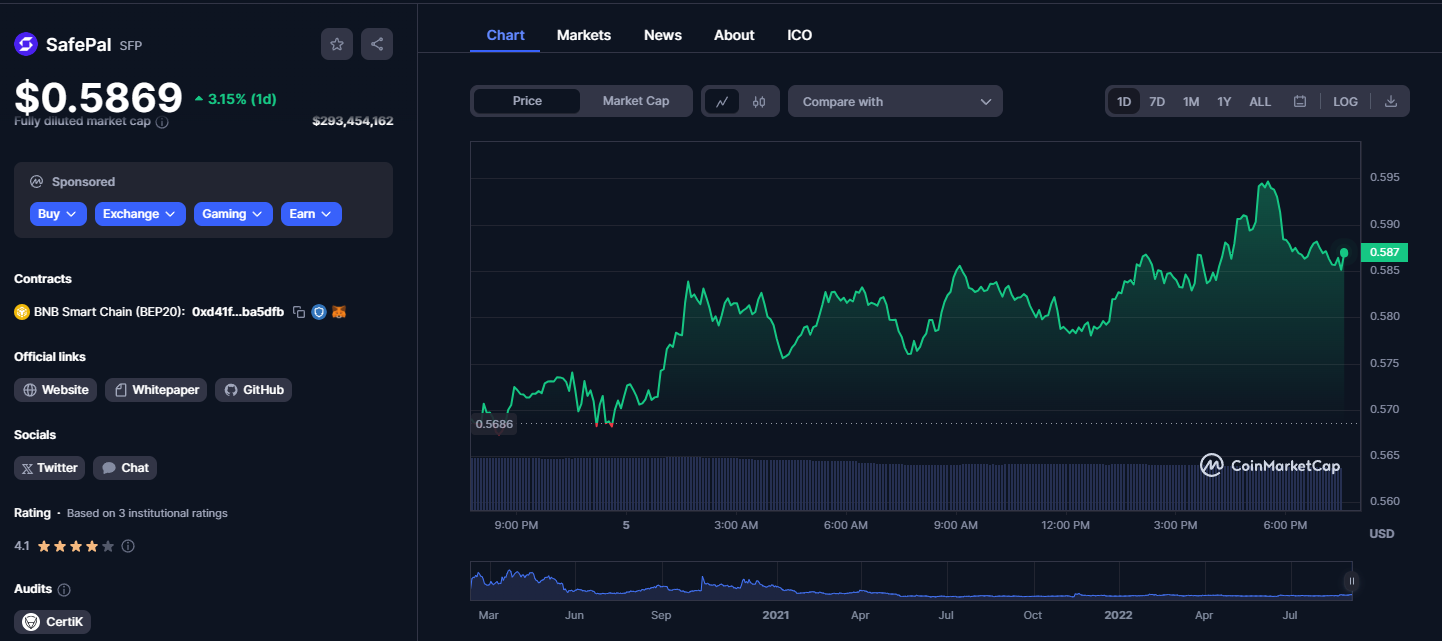Expand the Exchange sponsored dropdown

pyautogui.click(x=140, y=214)
